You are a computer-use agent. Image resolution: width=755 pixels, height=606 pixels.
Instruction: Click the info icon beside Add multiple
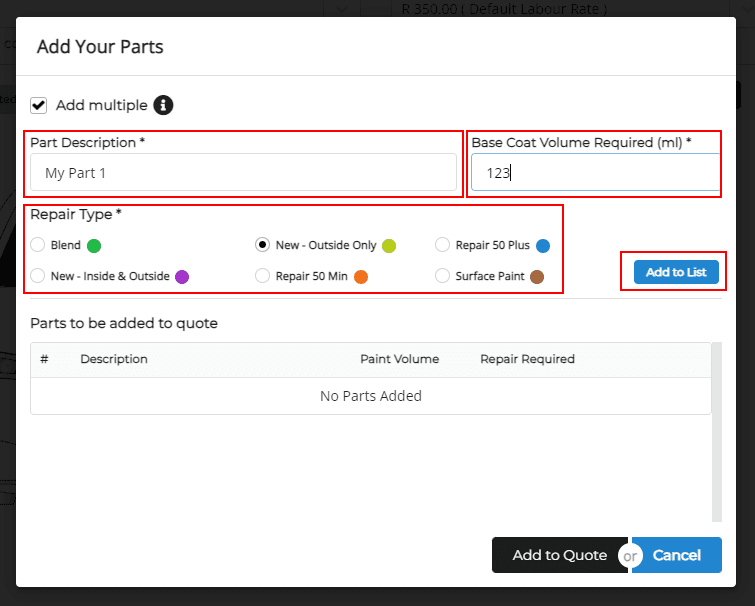[164, 105]
